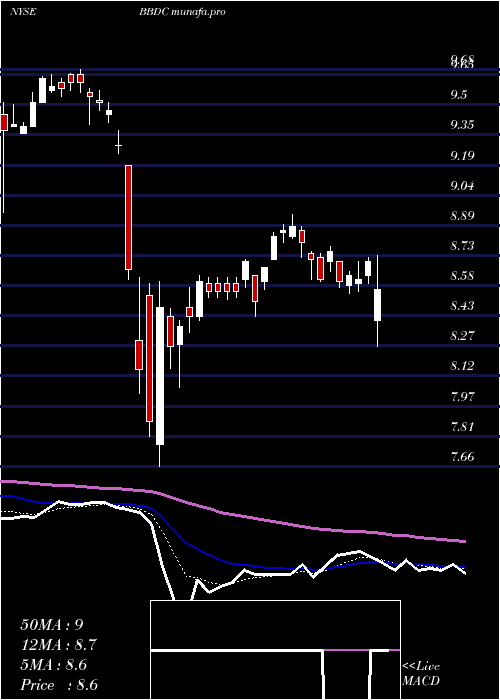
Task: Select the 8.12 price level label
Action: pyautogui.click(x=462, y=366)
